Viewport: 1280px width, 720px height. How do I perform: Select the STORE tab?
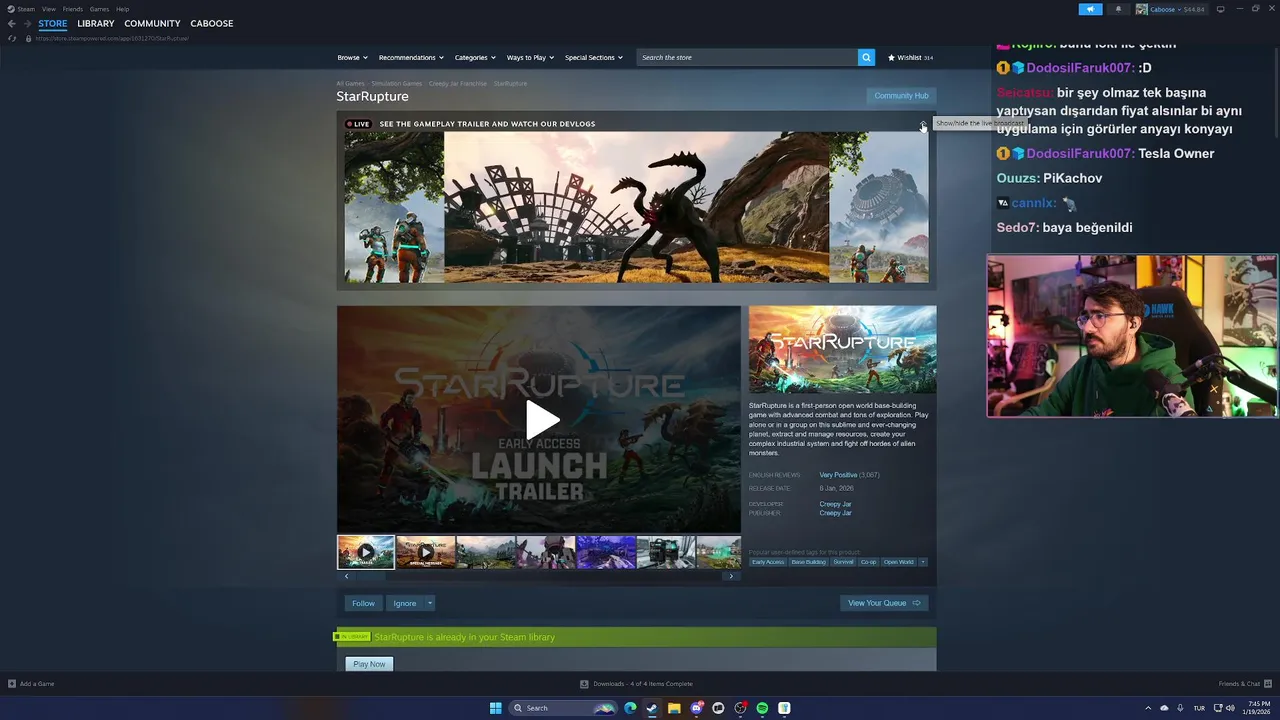pos(53,23)
